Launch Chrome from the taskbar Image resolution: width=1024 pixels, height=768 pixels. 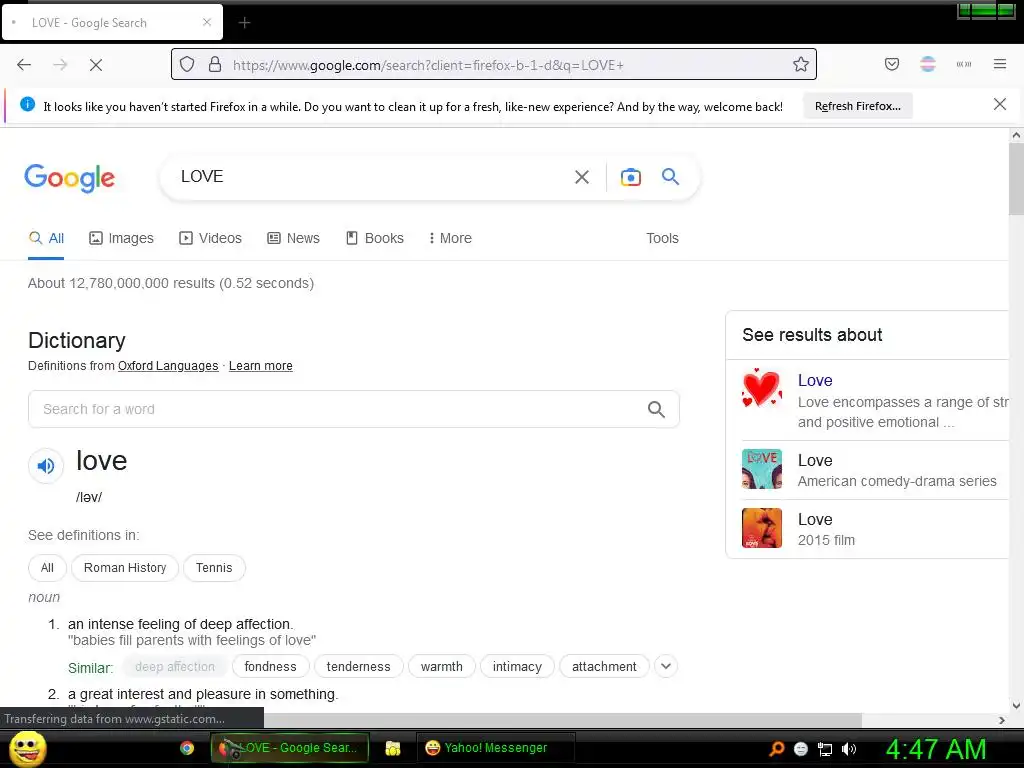point(187,748)
